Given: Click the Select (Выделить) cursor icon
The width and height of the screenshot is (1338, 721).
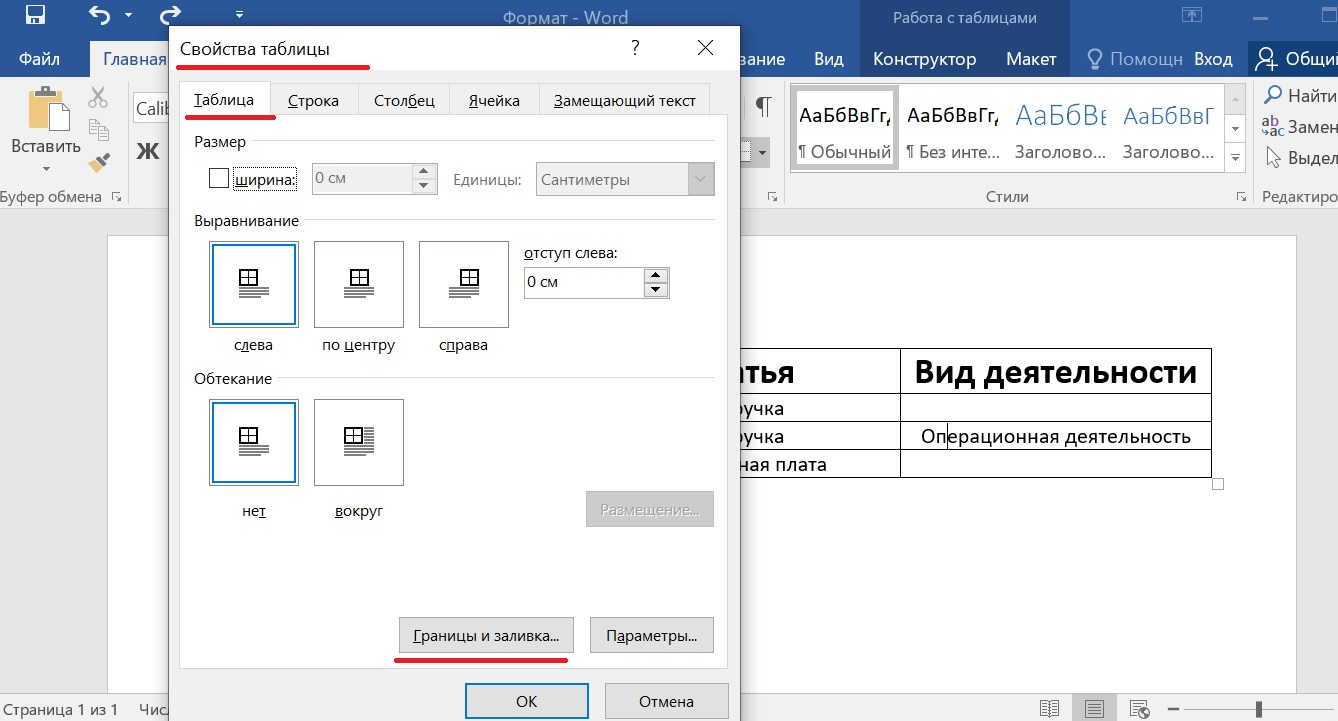Looking at the screenshot, I should coord(1273,157).
